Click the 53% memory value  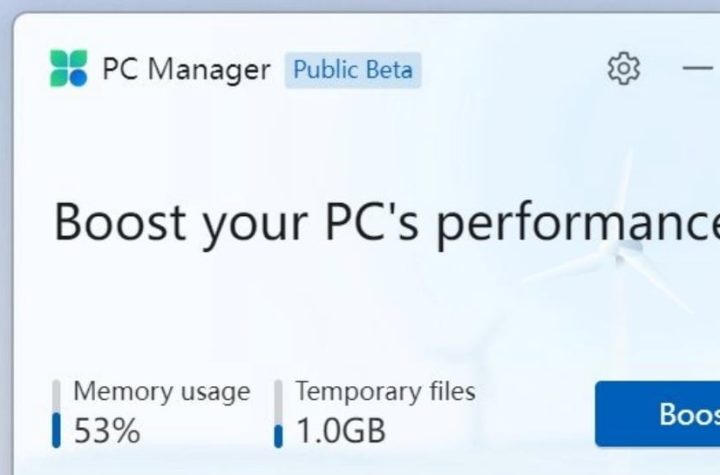click(107, 431)
